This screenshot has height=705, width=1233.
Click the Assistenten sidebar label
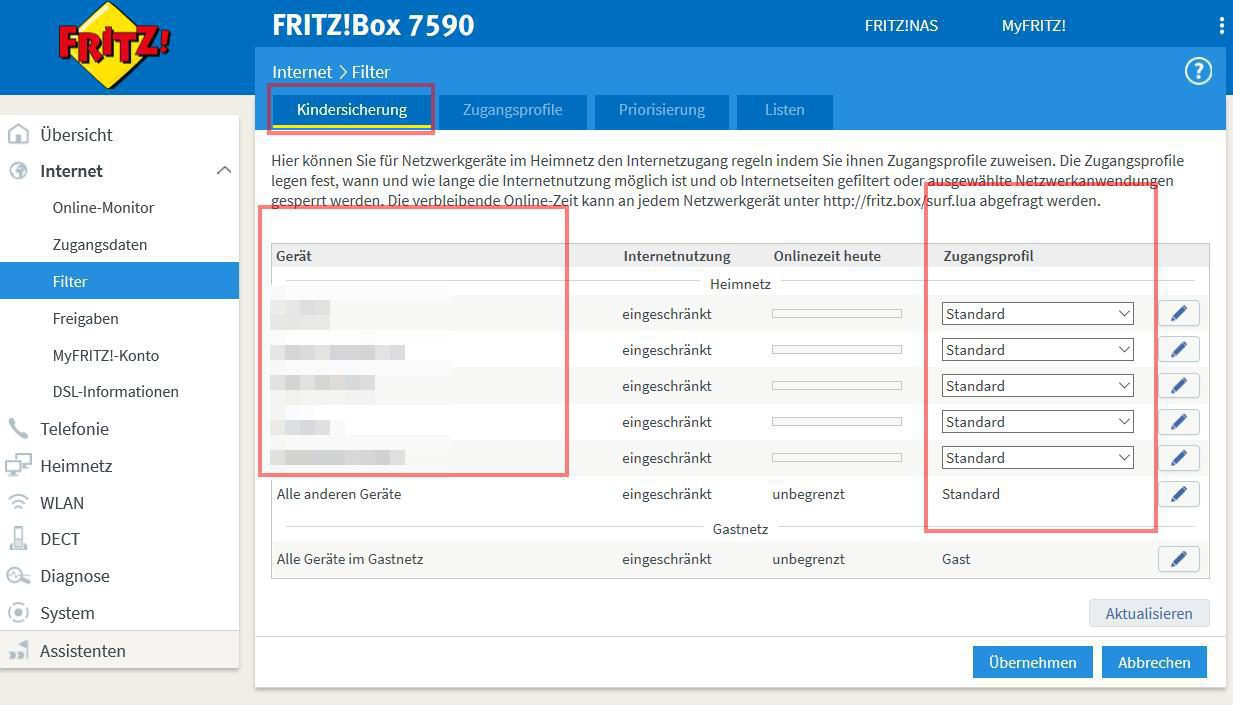coord(83,651)
